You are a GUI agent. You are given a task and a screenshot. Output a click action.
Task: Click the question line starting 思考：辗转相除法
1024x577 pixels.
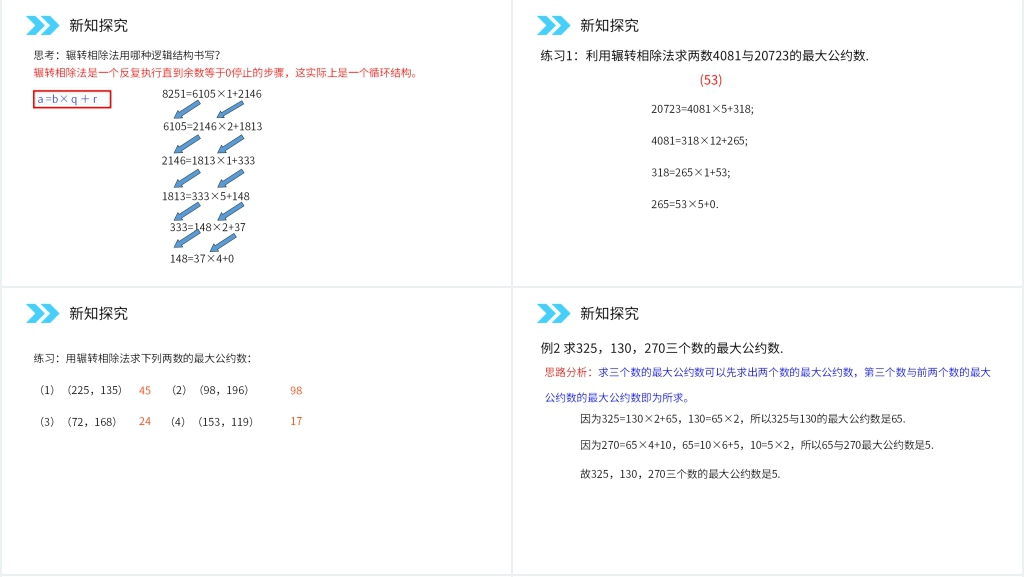pos(127,55)
